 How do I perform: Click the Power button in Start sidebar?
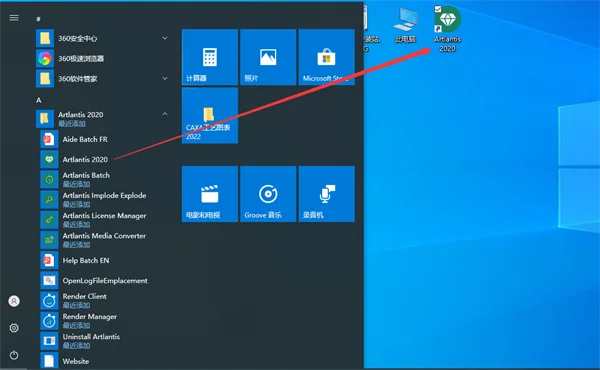coord(14,355)
